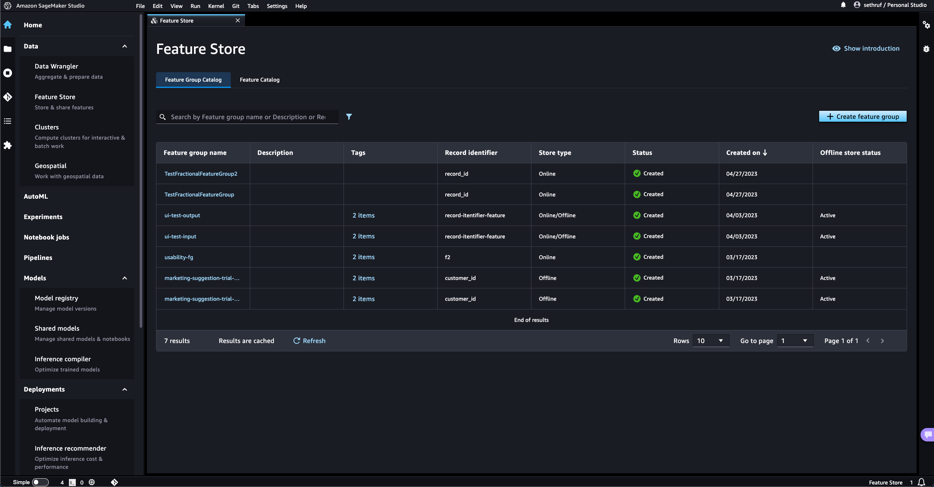The width and height of the screenshot is (934, 487).
Task: Open the Kernel menu
Action: click(x=216, y=6)
